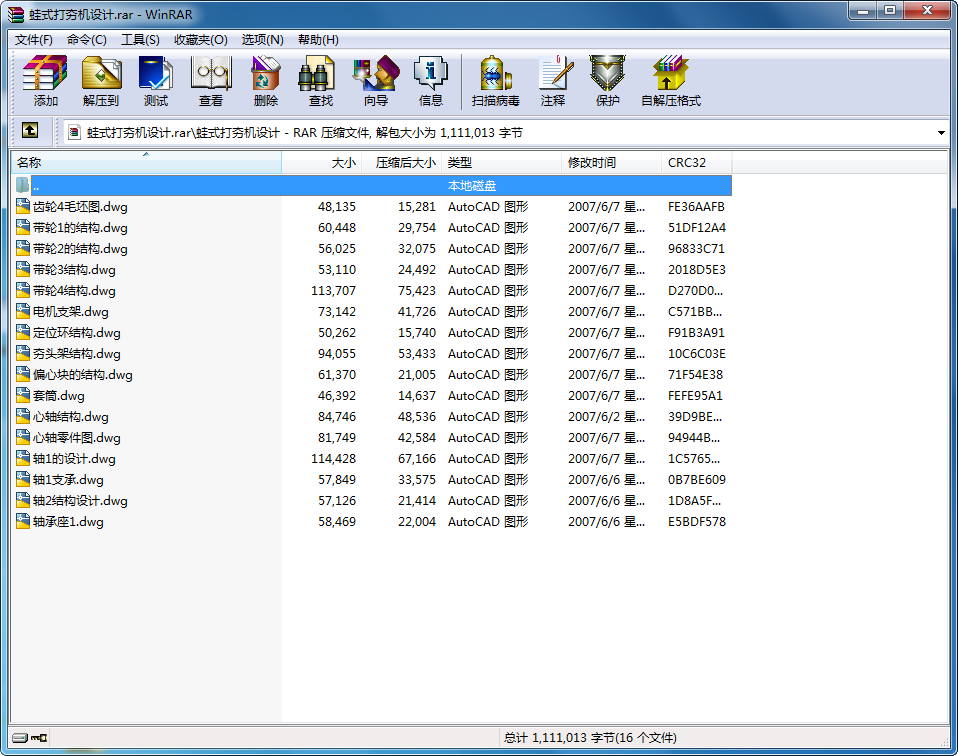Expand the address bar path dropdown
This screenshot has height=756, width=958.
[941, 132]
